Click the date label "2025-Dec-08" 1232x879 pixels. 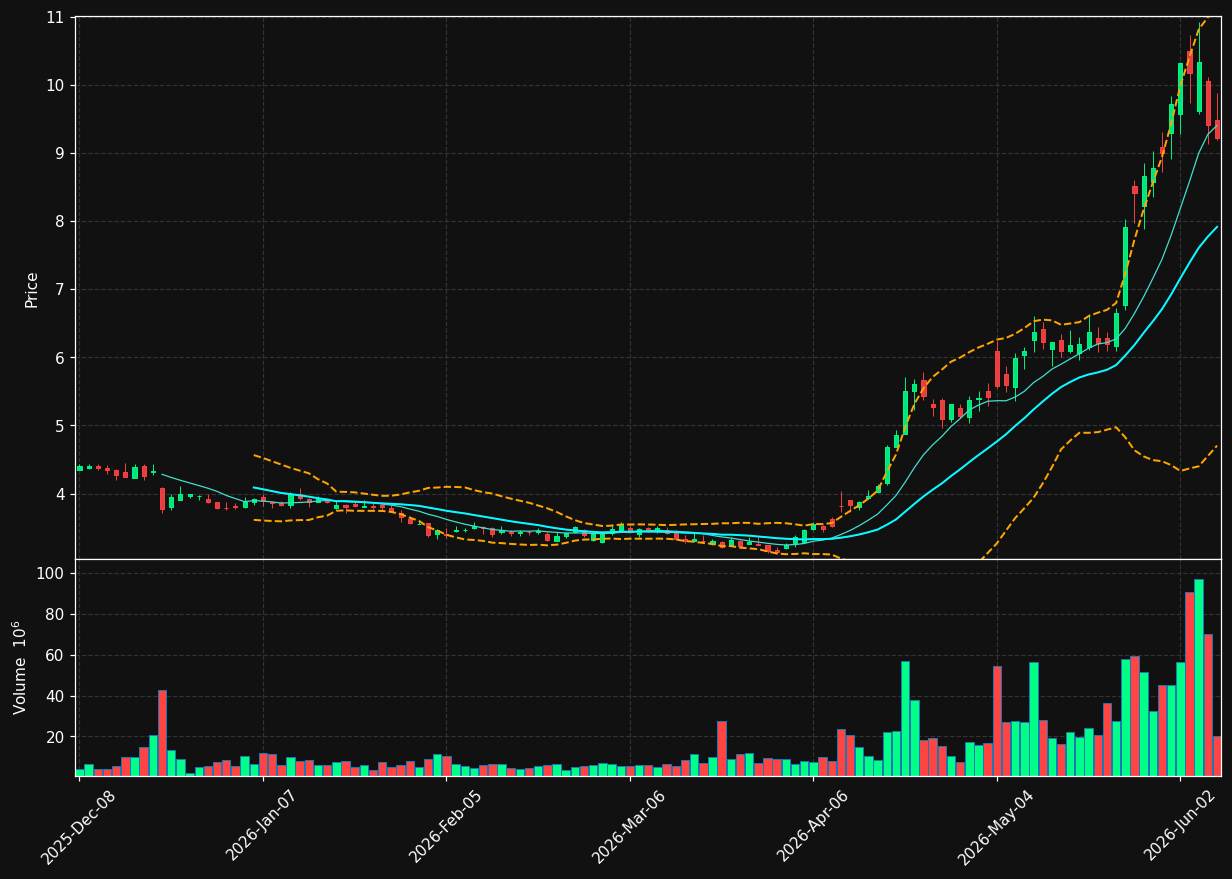pos(79,826)
